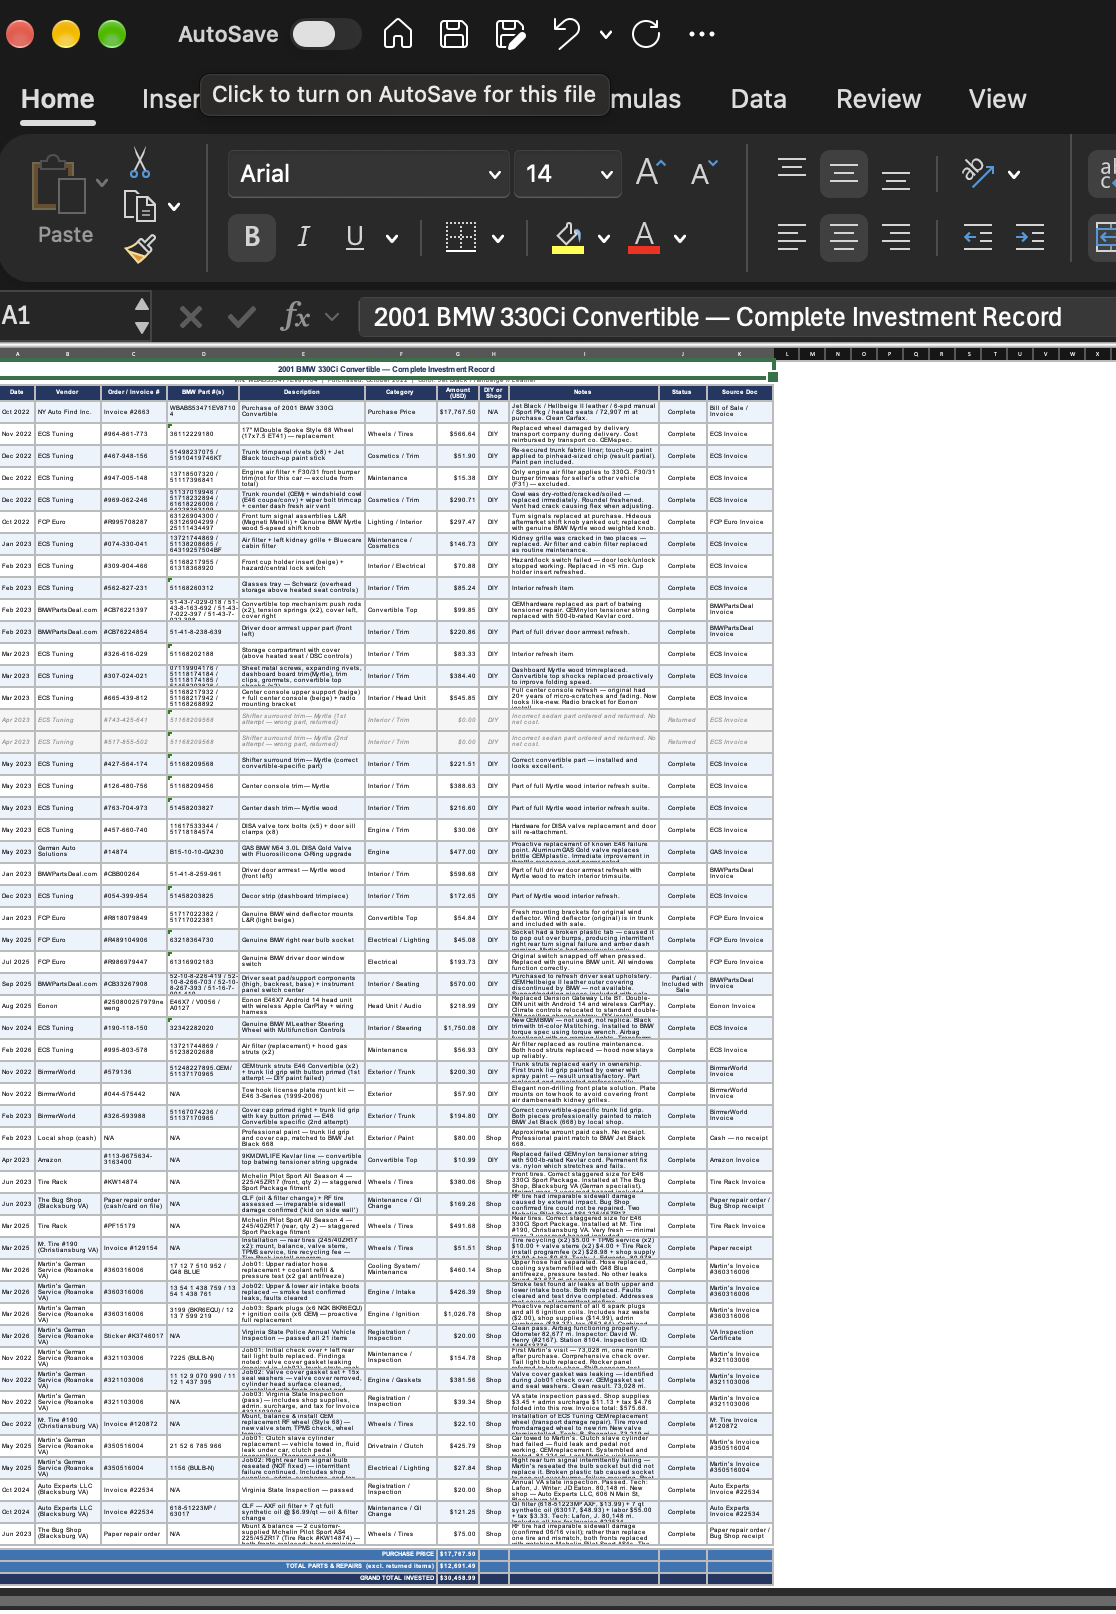Screen dimensions: 1116x1614
Task: Toggle center horizontal alignment
Action: pyautogui.click(x=844, y=237)
